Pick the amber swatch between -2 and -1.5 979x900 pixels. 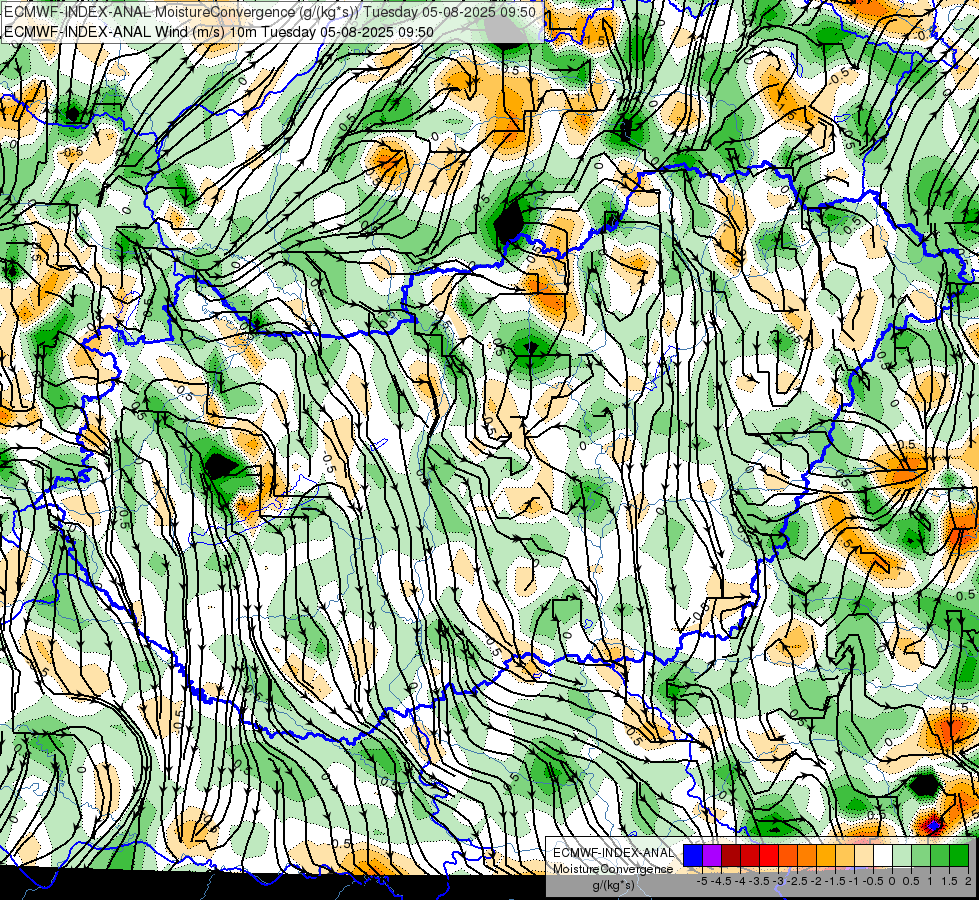pos(826,855)
